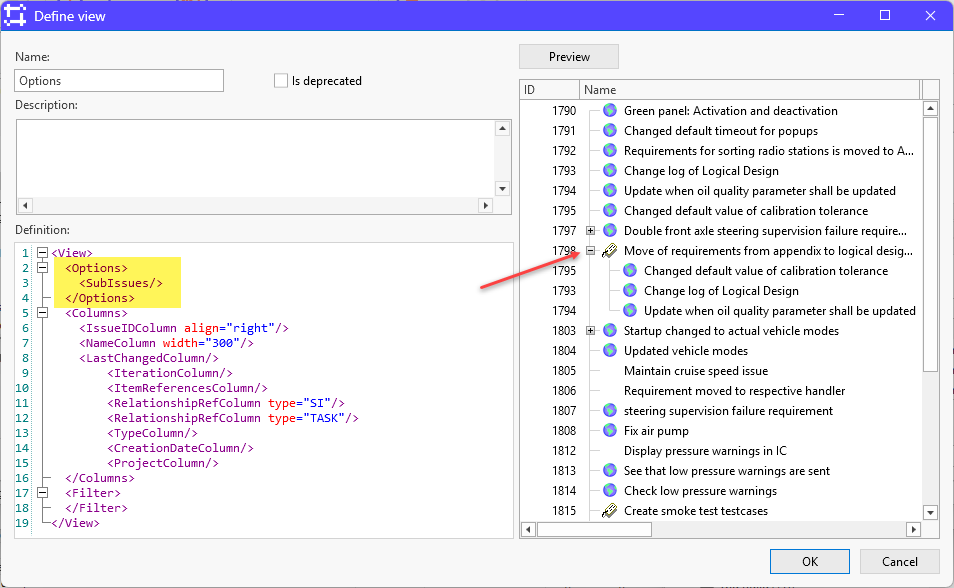Click the CreationDateColumn line
This screenshot has width=954, height=588.
(180, 448)
